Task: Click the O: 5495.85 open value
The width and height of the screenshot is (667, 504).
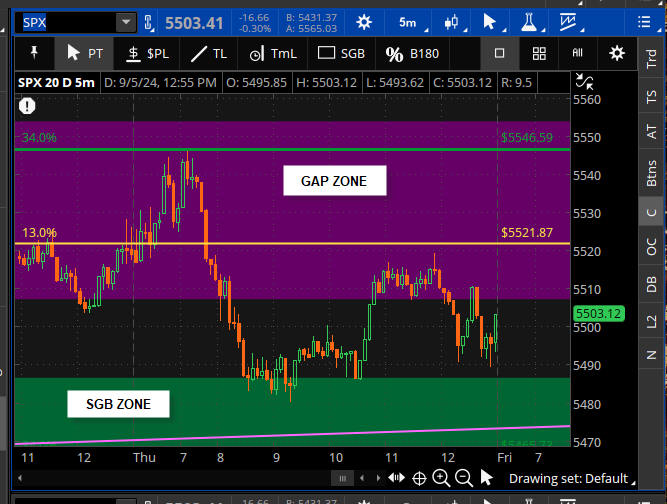Action: click(257, 83)
